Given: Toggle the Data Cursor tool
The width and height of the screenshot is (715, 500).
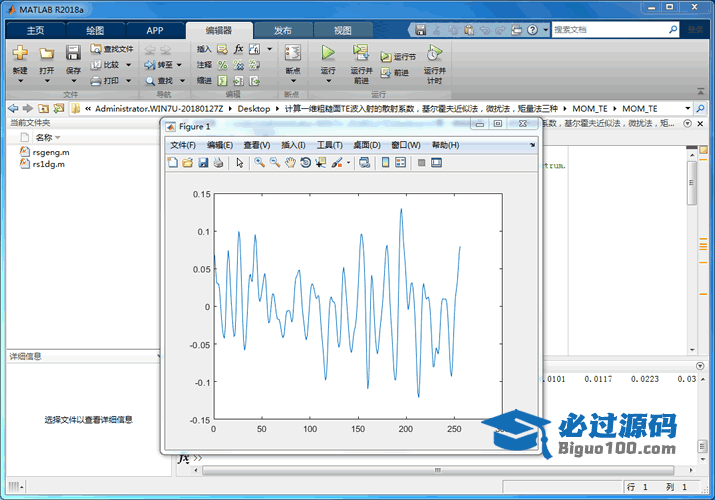Looking at the screenshot, I should pos(321,162).
